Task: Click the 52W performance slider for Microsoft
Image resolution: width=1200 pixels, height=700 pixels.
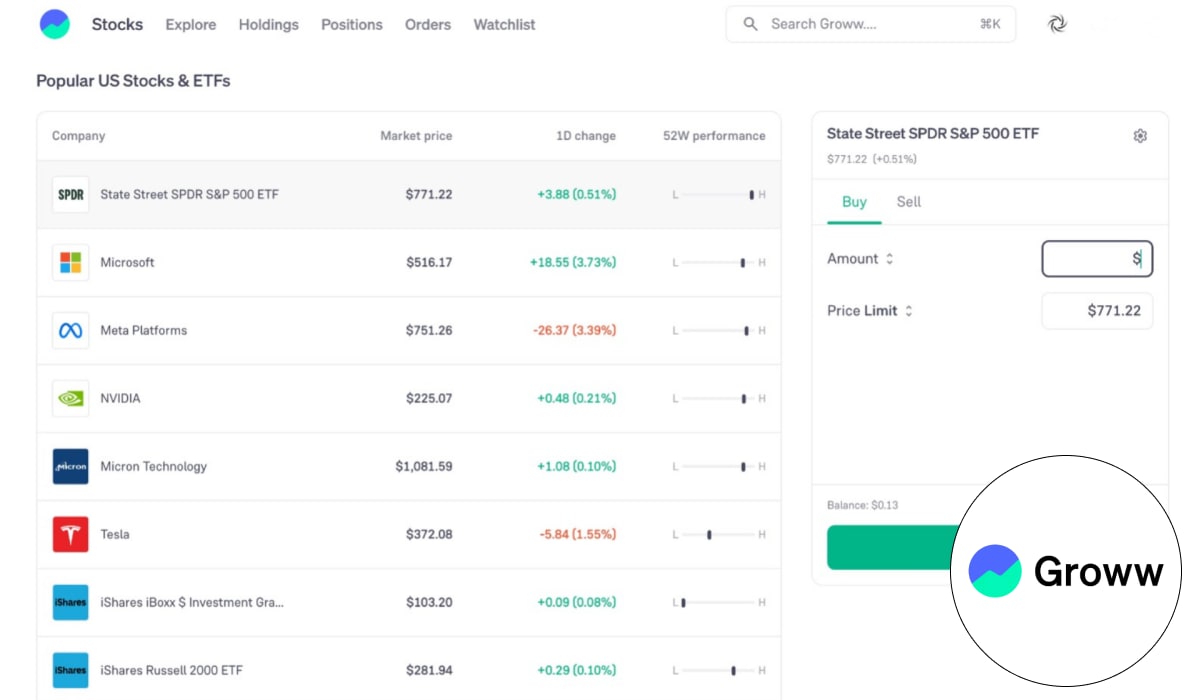Action: (720, 263)
